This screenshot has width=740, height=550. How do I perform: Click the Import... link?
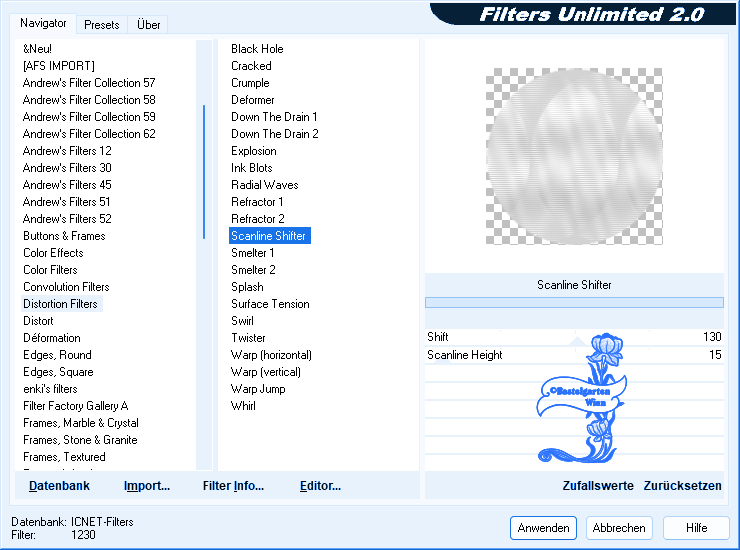click(x=147, y=486)
